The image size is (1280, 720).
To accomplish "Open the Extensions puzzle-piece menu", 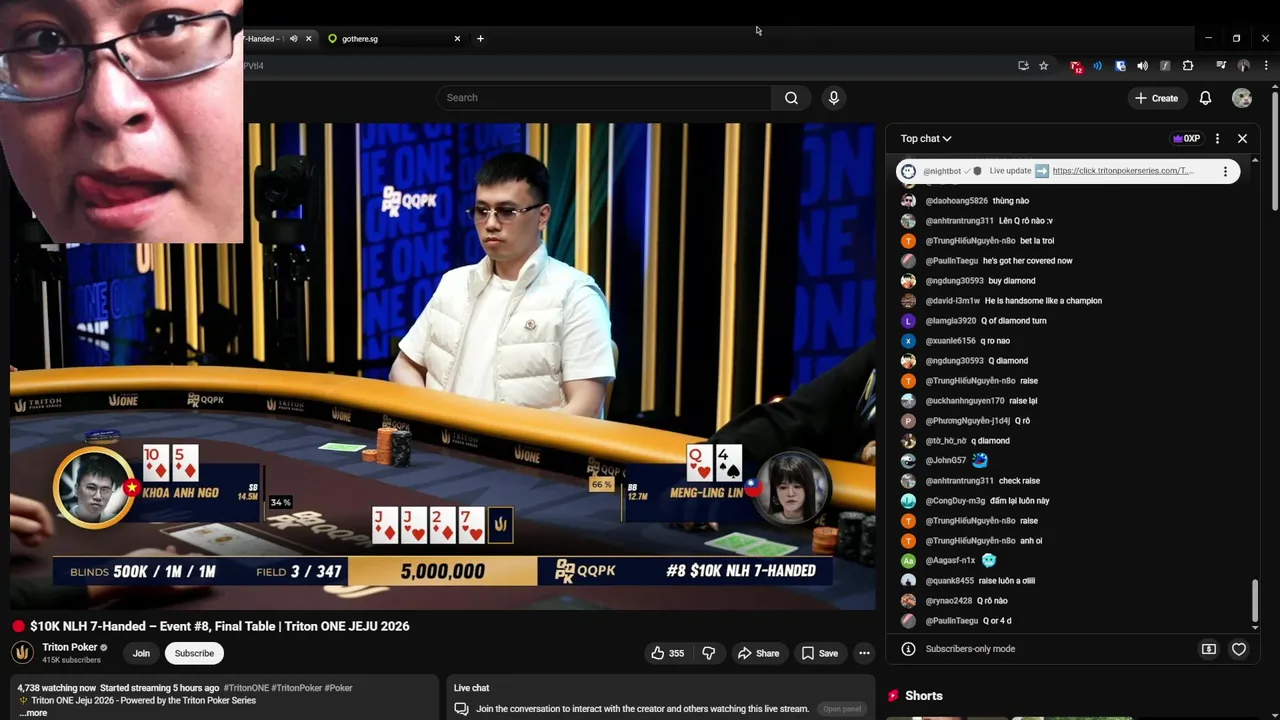I will 1188,66.
